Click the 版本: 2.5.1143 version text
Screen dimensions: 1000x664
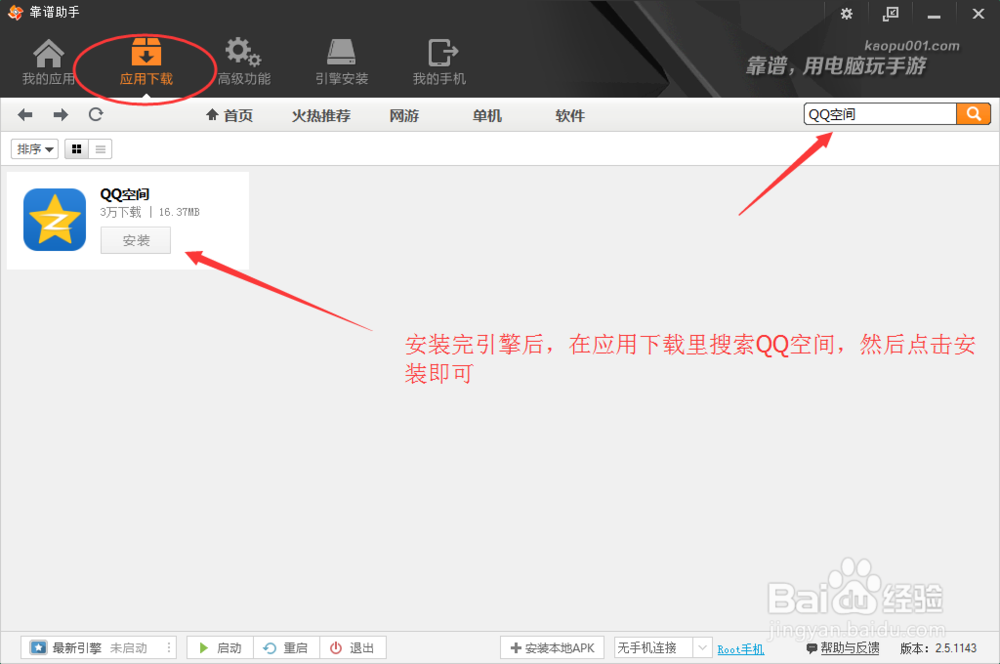[938, 648]
